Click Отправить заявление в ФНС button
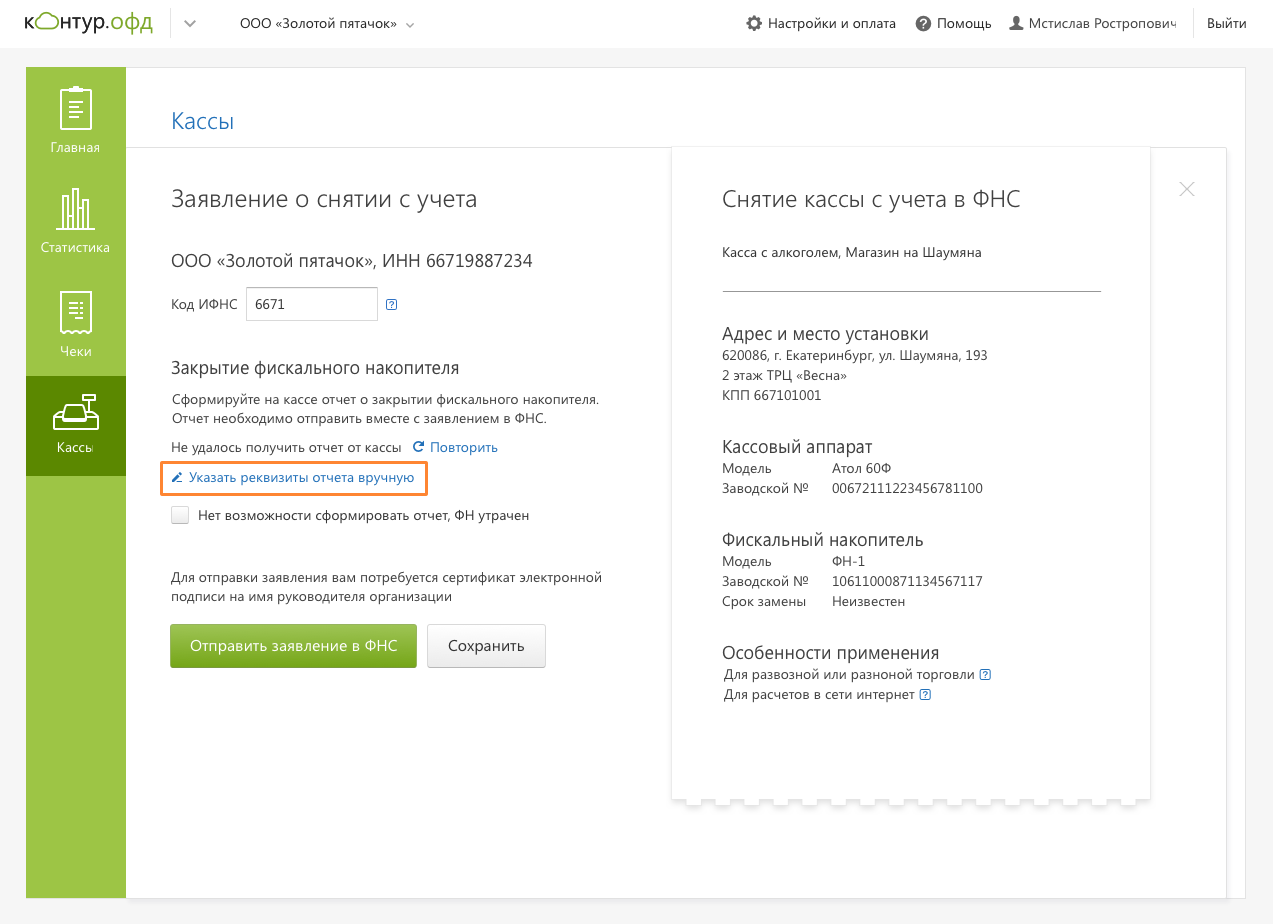This screenshot has height=924, width=1273. (x=293, y=646)
